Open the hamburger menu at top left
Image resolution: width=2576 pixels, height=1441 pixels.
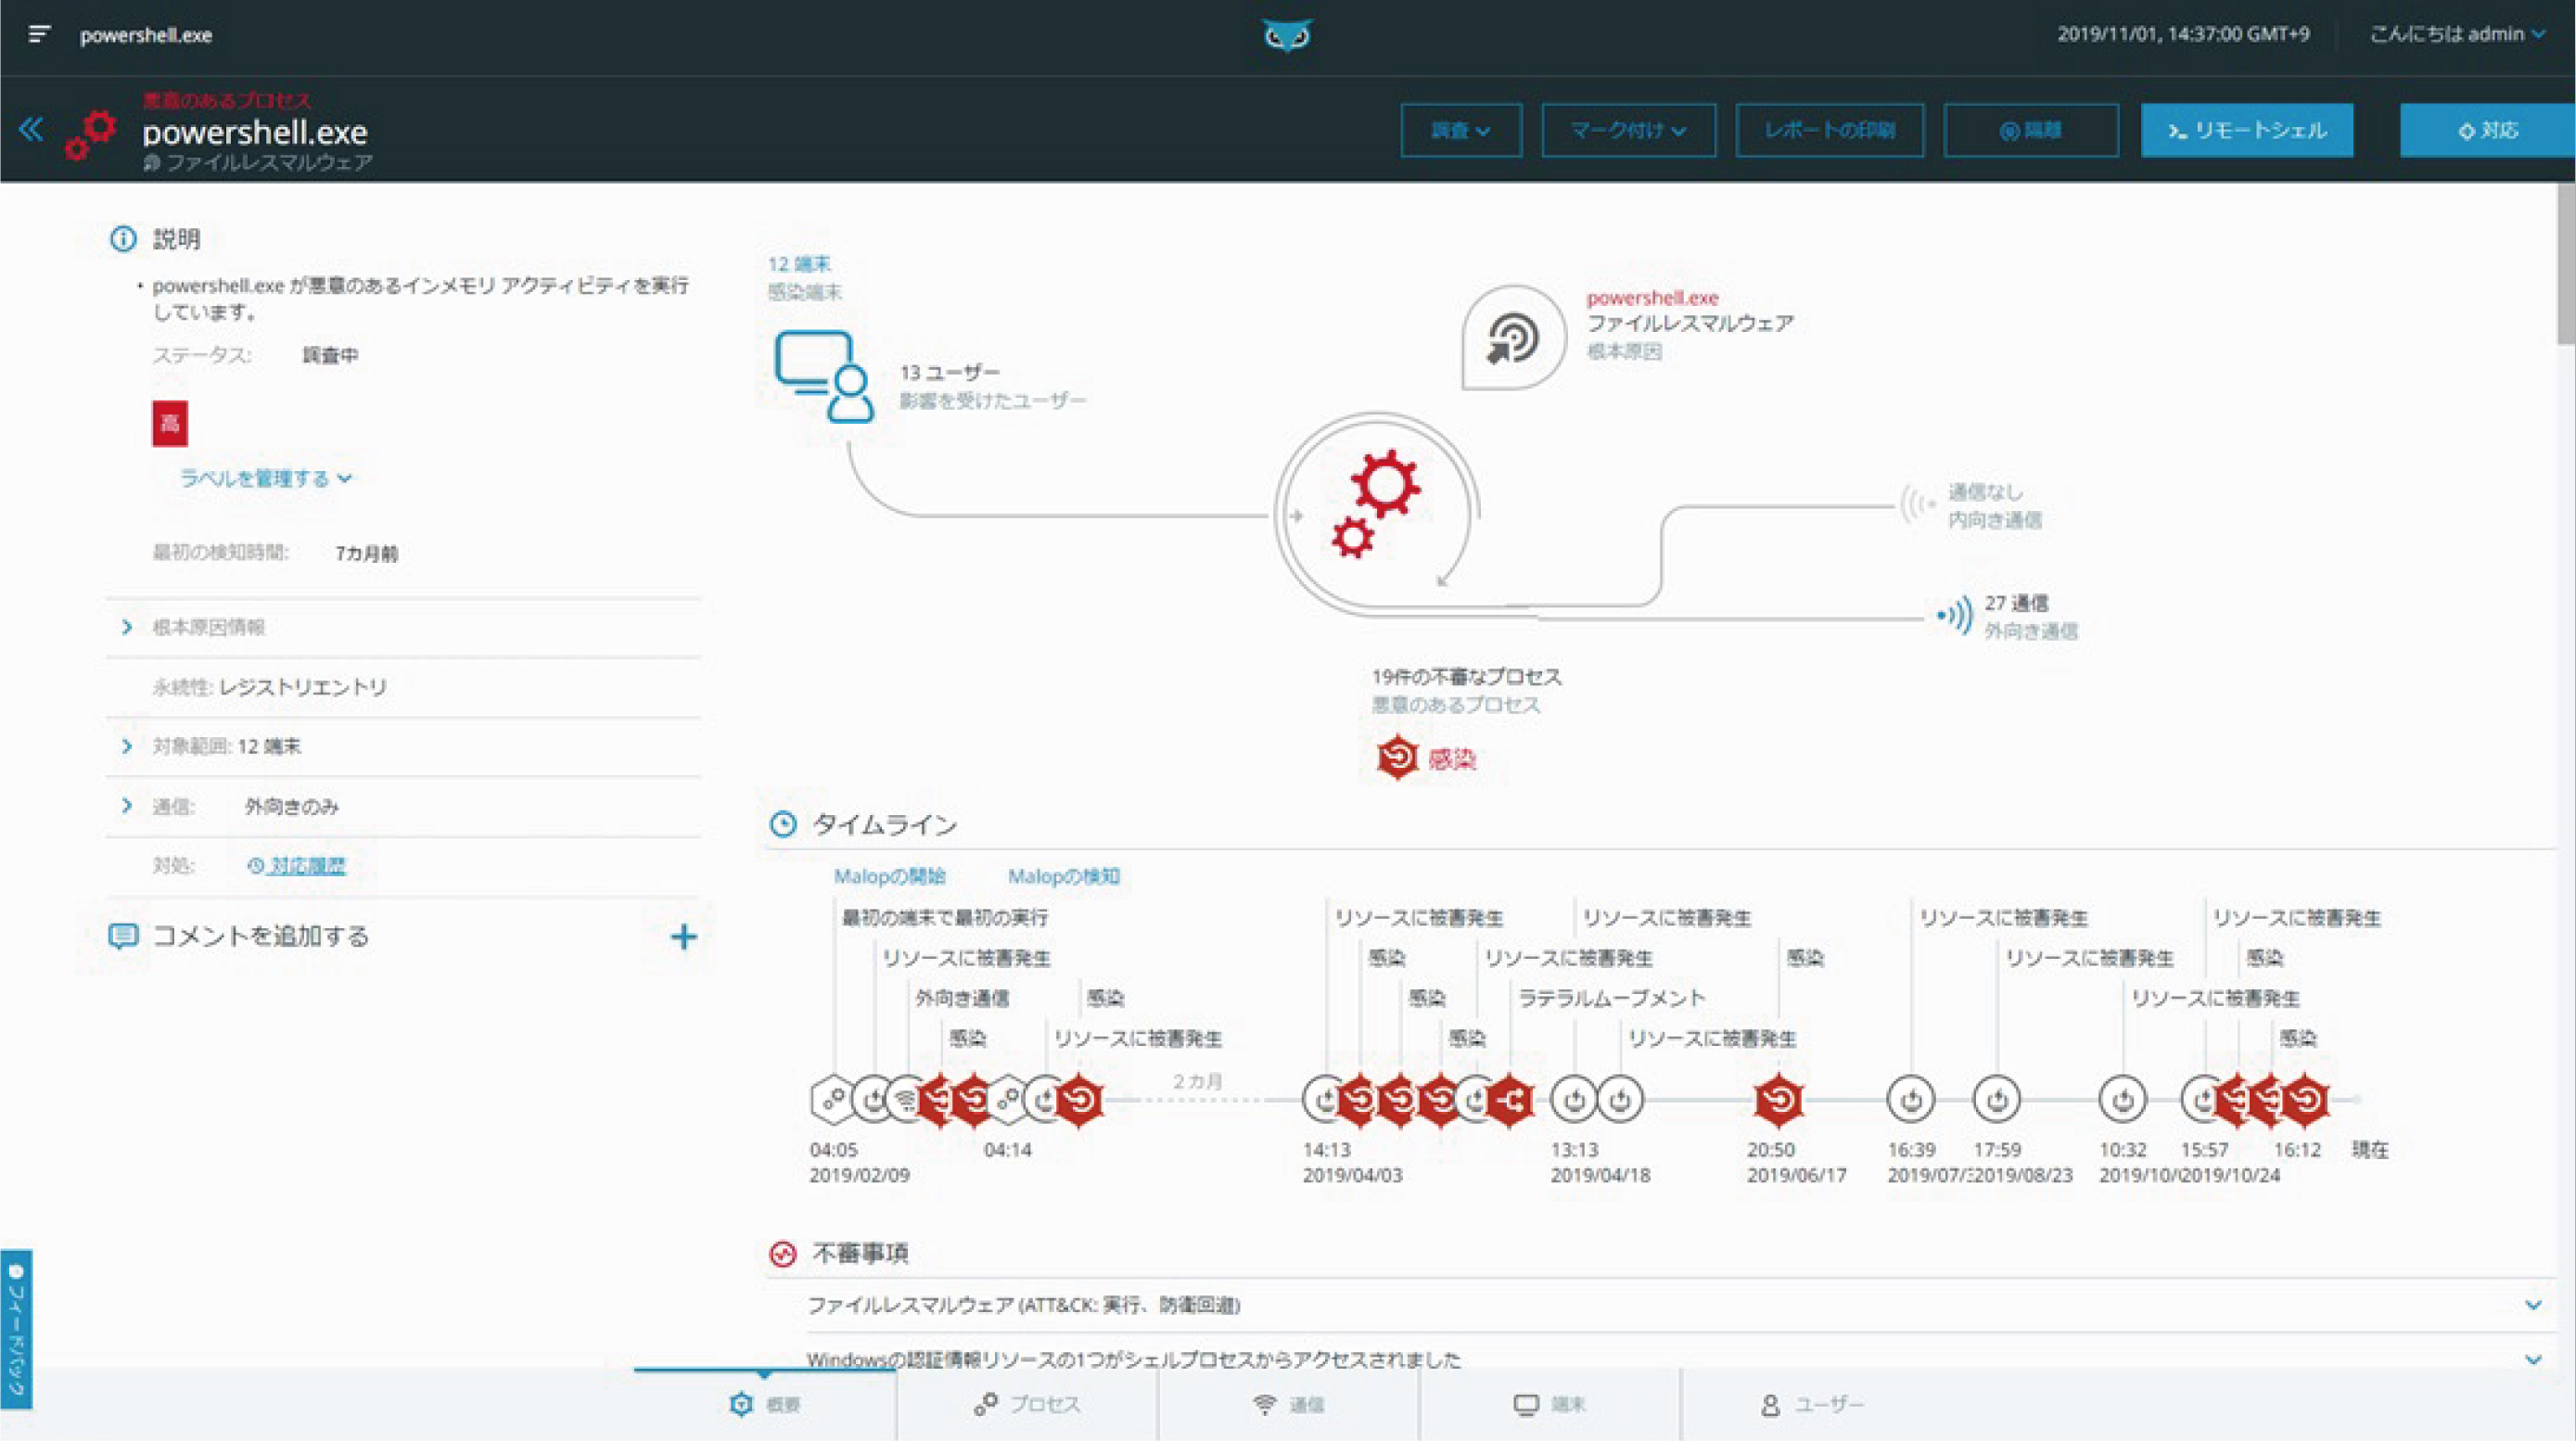coord(39,35)
